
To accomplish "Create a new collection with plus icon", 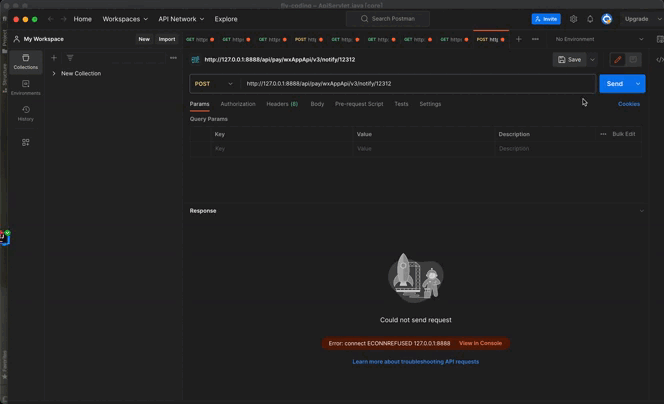I will (54, 58).
